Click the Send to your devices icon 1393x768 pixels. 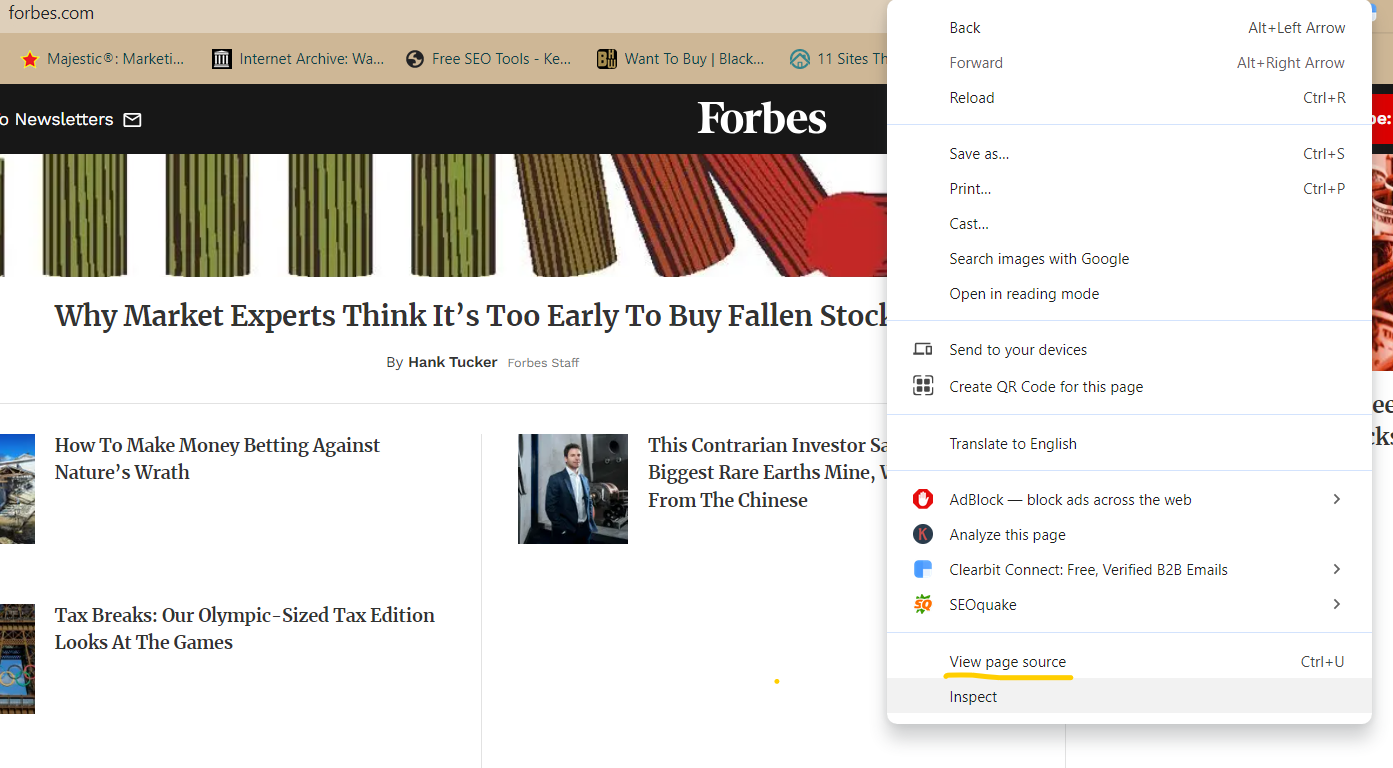[923, 349]
